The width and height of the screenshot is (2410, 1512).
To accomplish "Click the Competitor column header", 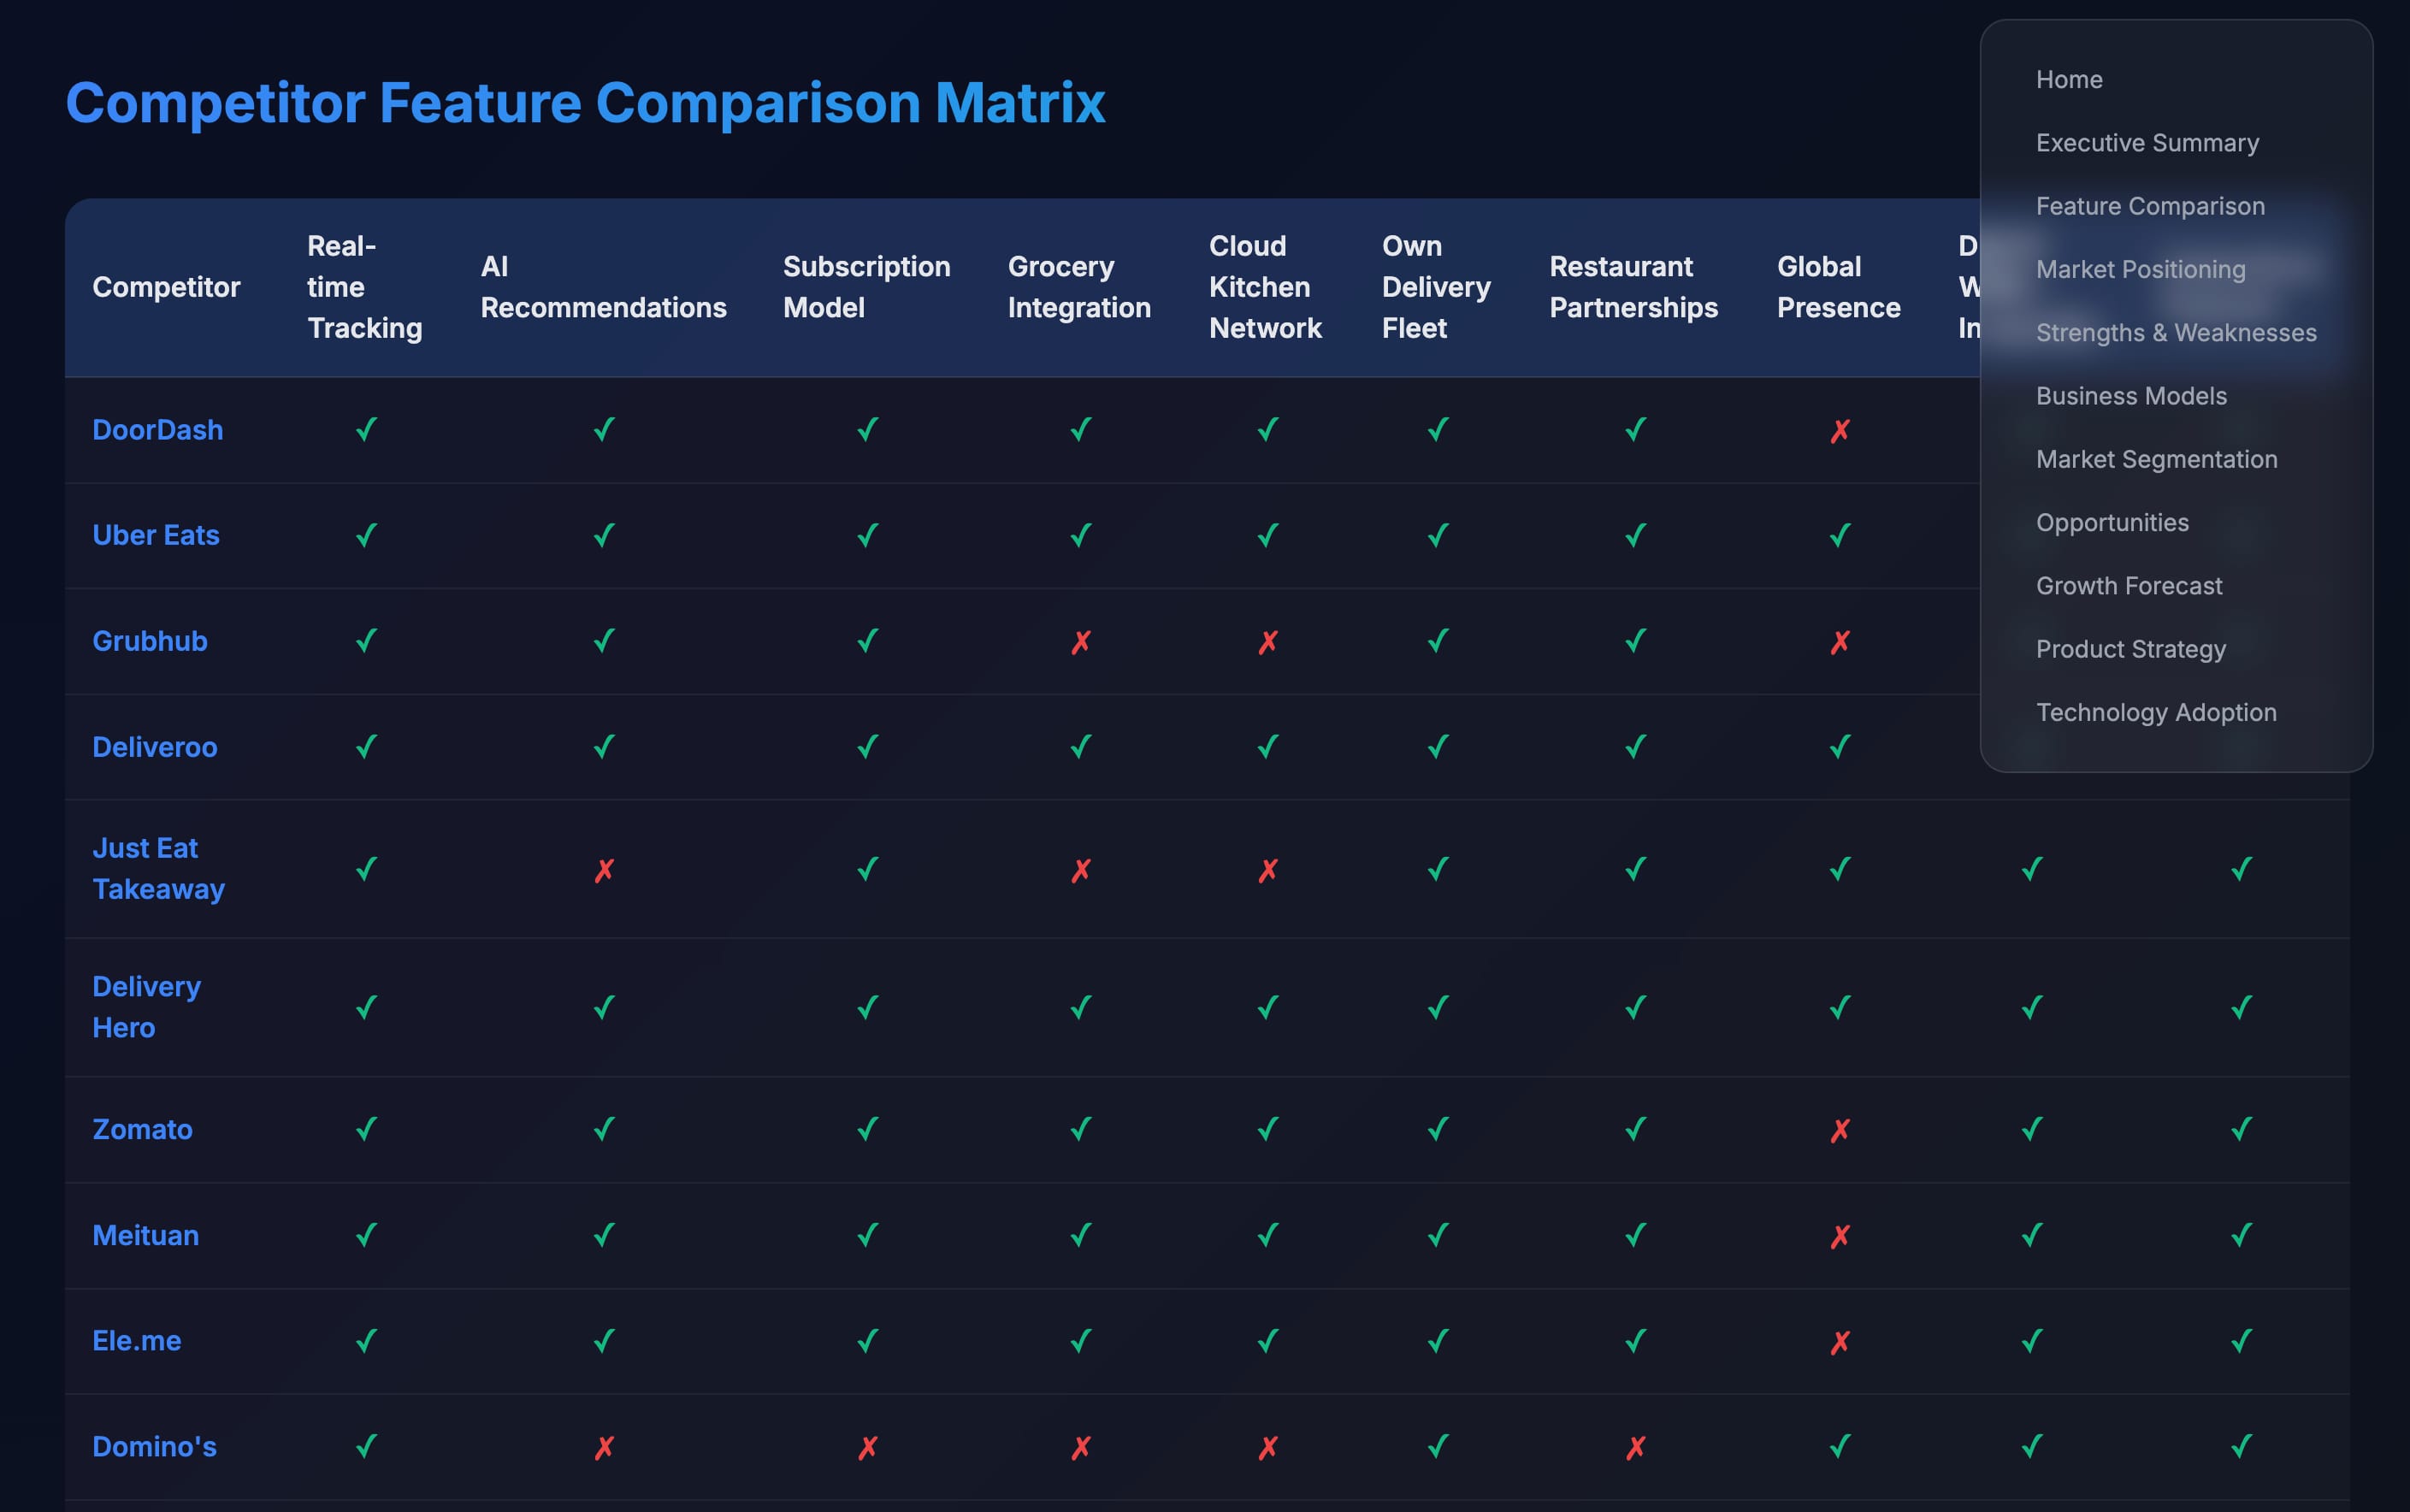I will [x=166, y=288].
